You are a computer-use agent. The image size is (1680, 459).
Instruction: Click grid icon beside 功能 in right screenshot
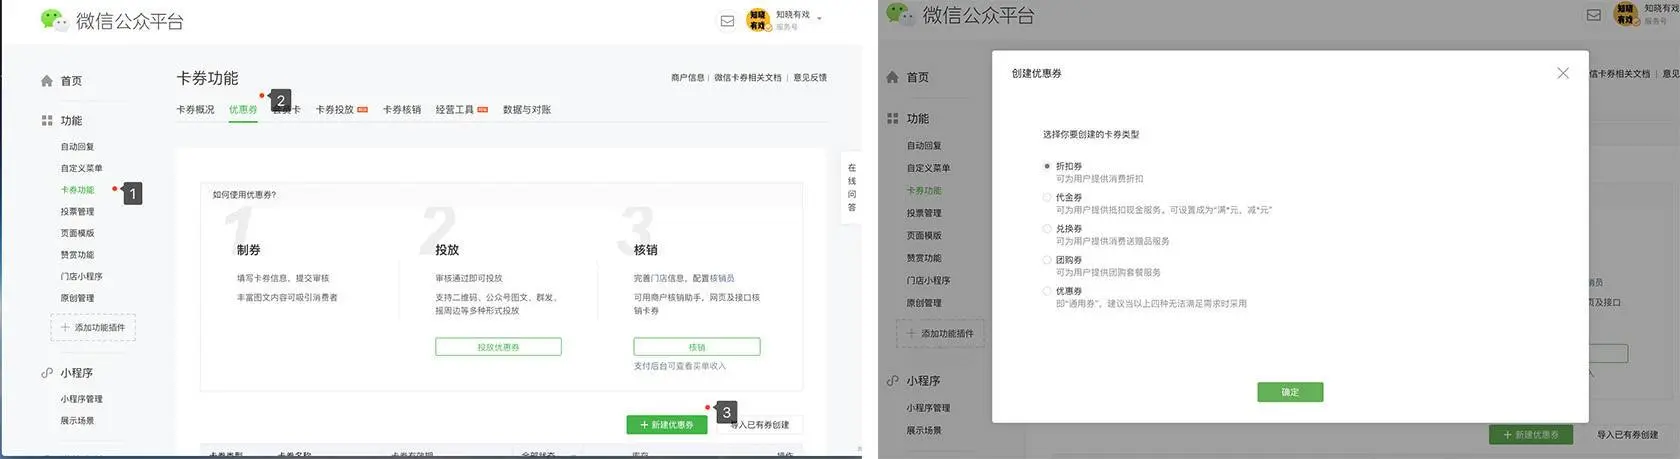pyautogui.click(x=893, y=118)
